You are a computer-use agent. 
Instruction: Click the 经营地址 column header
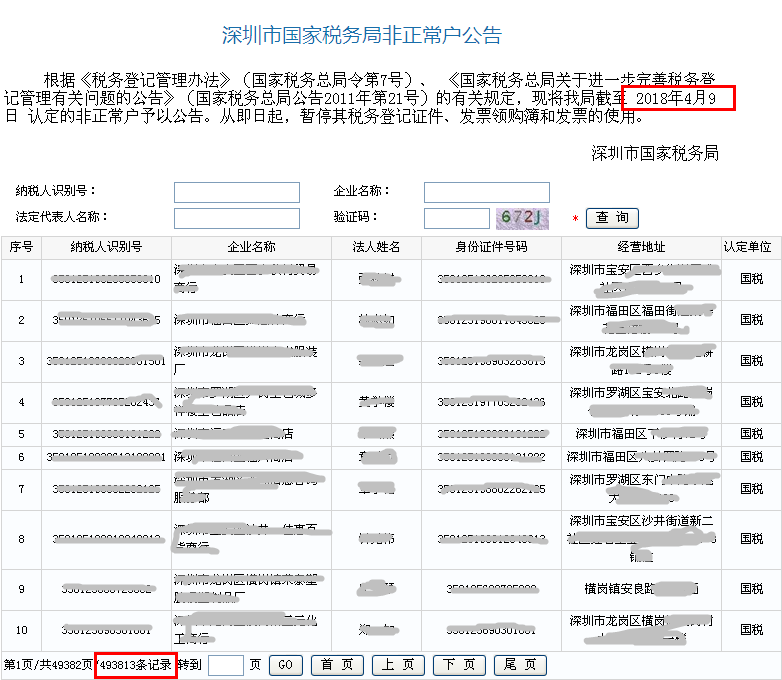[641, 247]
